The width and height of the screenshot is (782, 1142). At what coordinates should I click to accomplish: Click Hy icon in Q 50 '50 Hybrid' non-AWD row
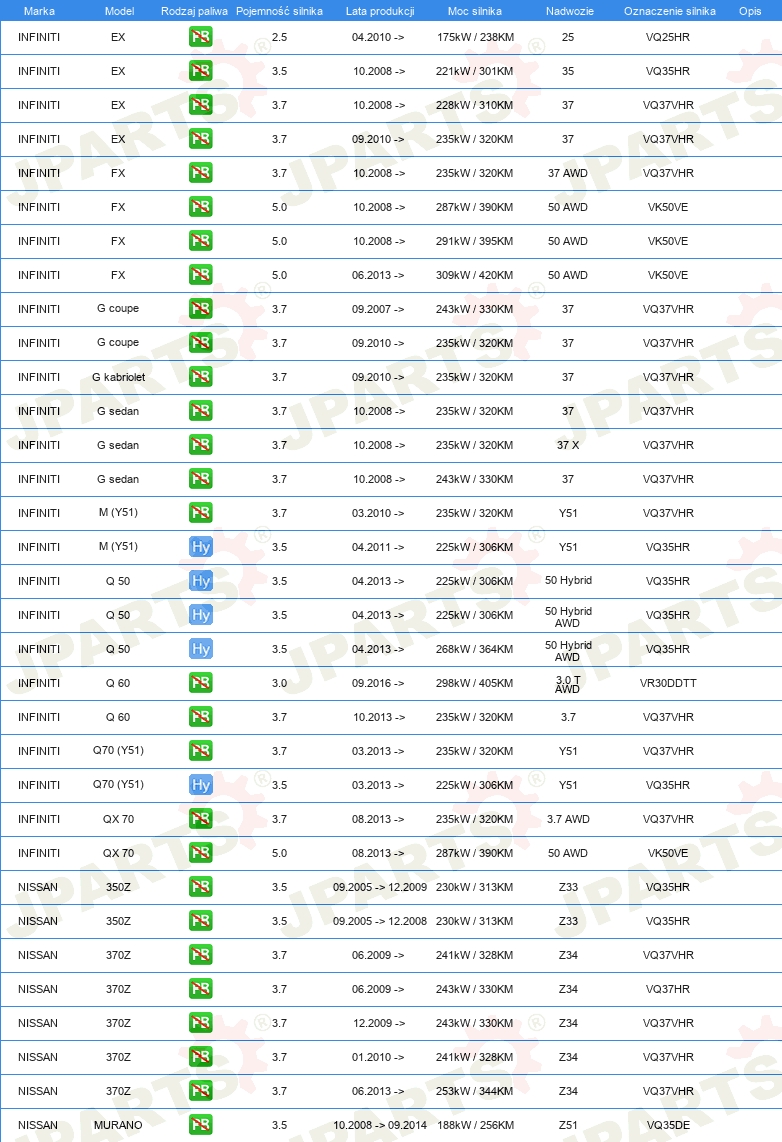click(x=200, y=580)
